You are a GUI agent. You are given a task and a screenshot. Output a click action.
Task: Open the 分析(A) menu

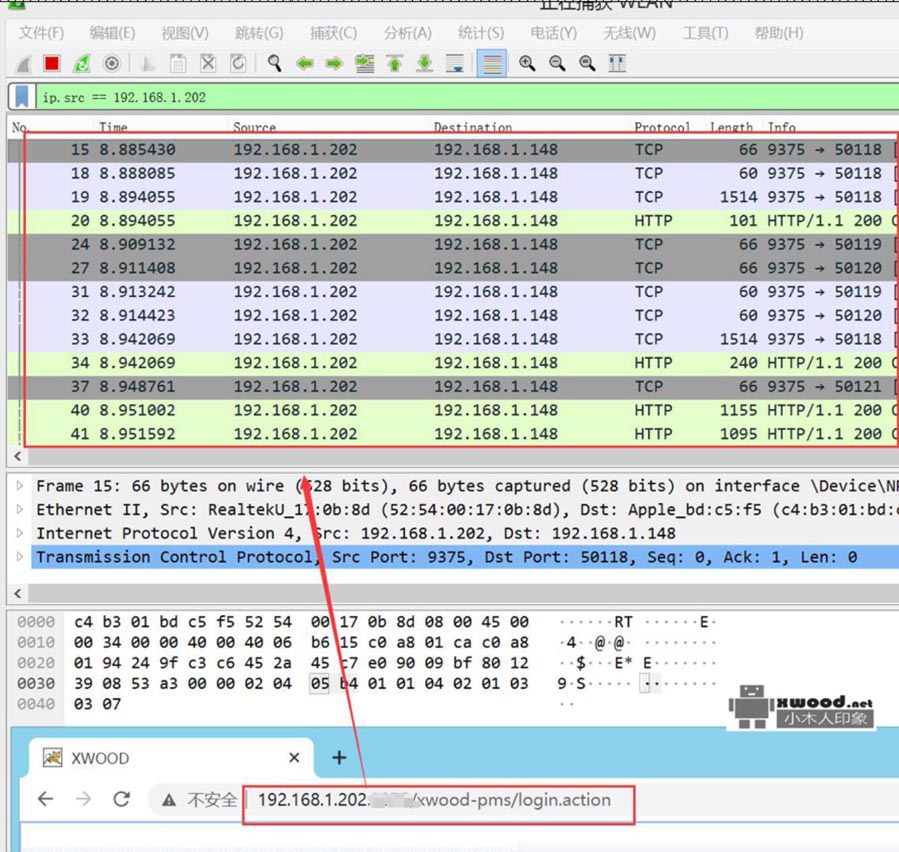click(407, 33)
